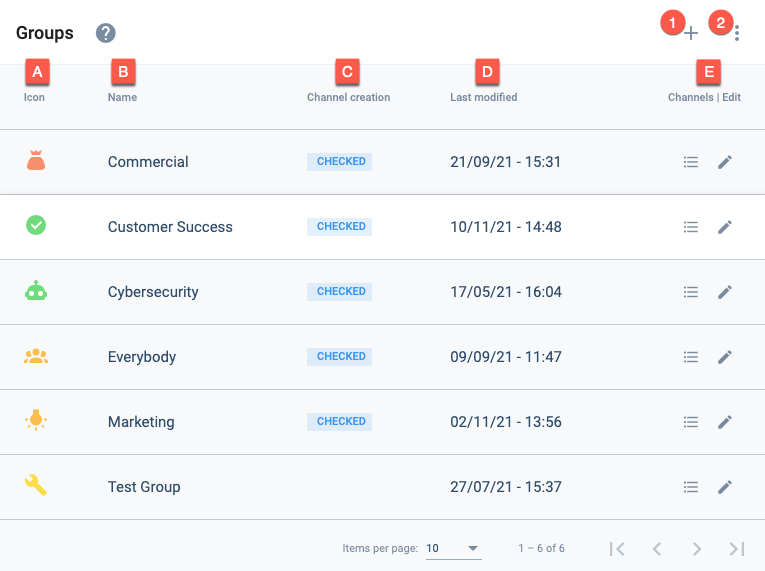The width and height of the screenshot is (765, 571).
Task: Click the Commercial group money bag icon
Action: tap(36, 161)
